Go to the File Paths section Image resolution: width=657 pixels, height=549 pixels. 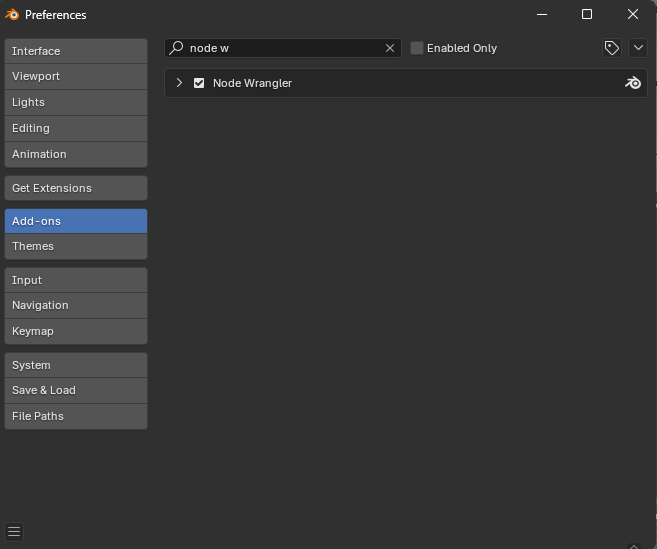click(76, 417)
